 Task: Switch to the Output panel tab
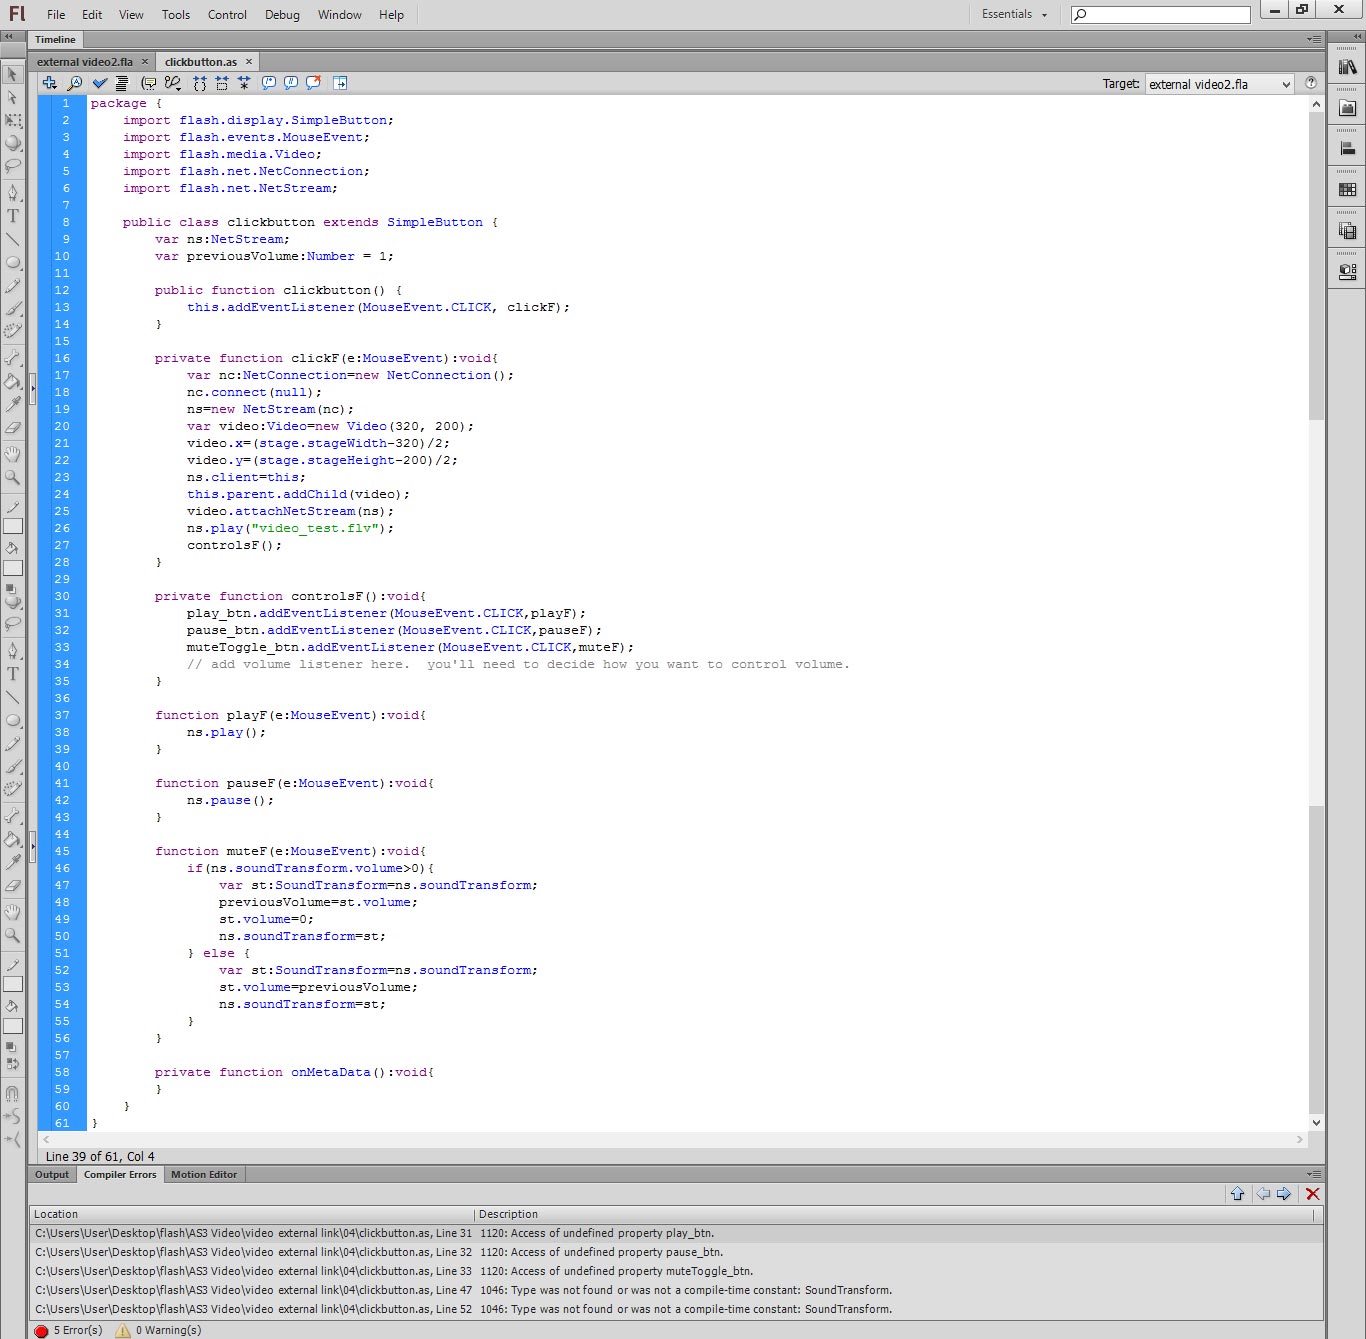point(52,1175)
